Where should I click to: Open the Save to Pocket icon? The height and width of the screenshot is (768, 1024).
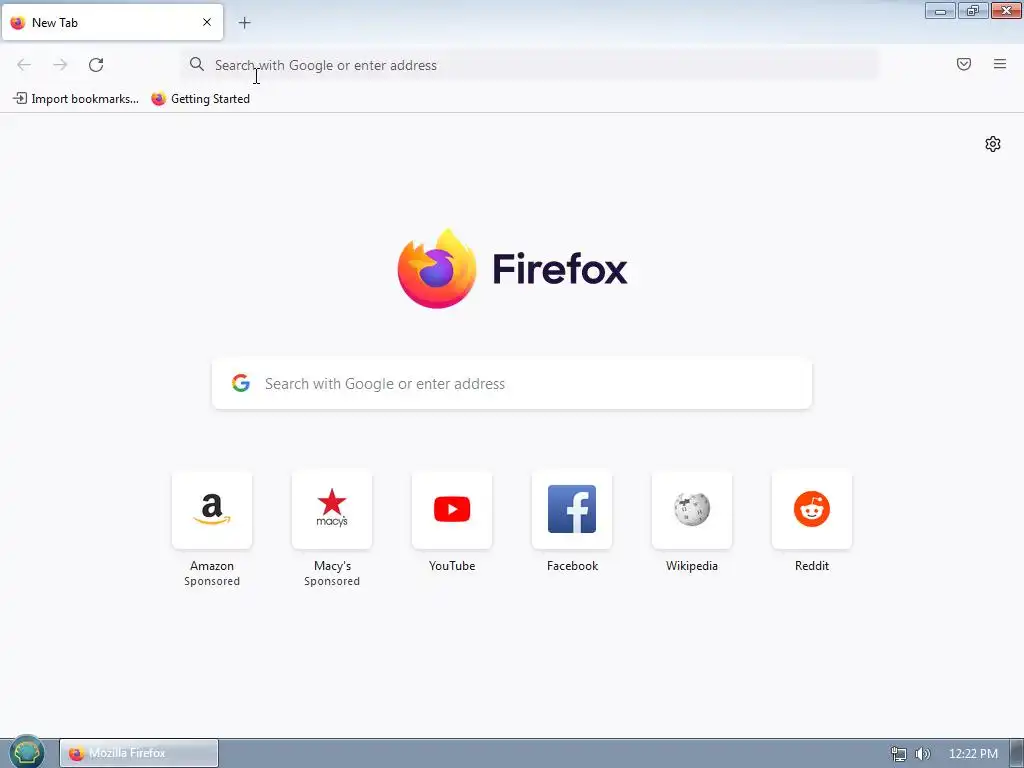tap(964, 64)
